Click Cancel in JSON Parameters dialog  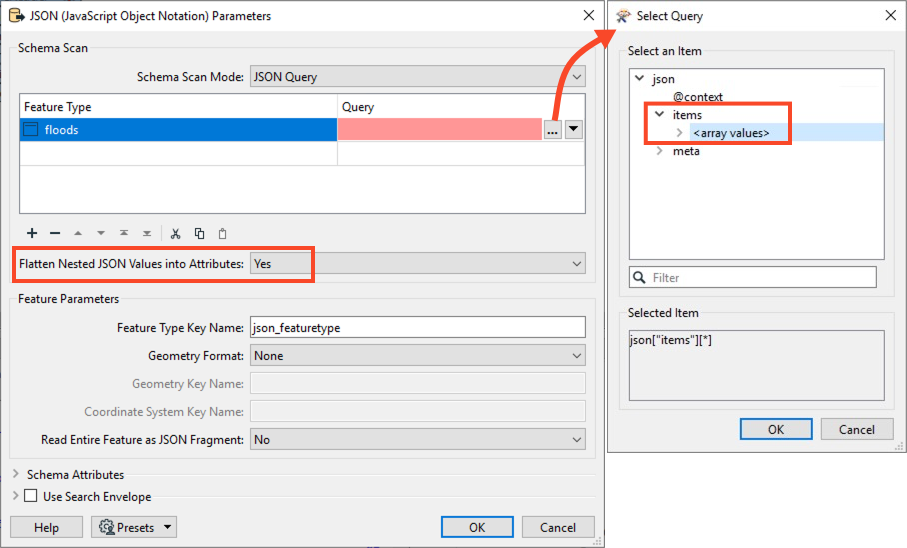pyautogui.click(x=558, y=527)
